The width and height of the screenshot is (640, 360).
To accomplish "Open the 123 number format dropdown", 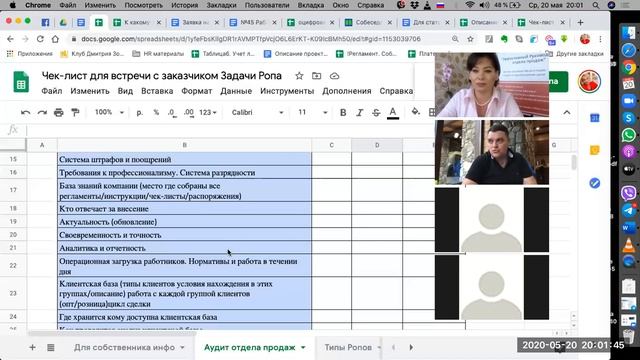I will point(208,112).
